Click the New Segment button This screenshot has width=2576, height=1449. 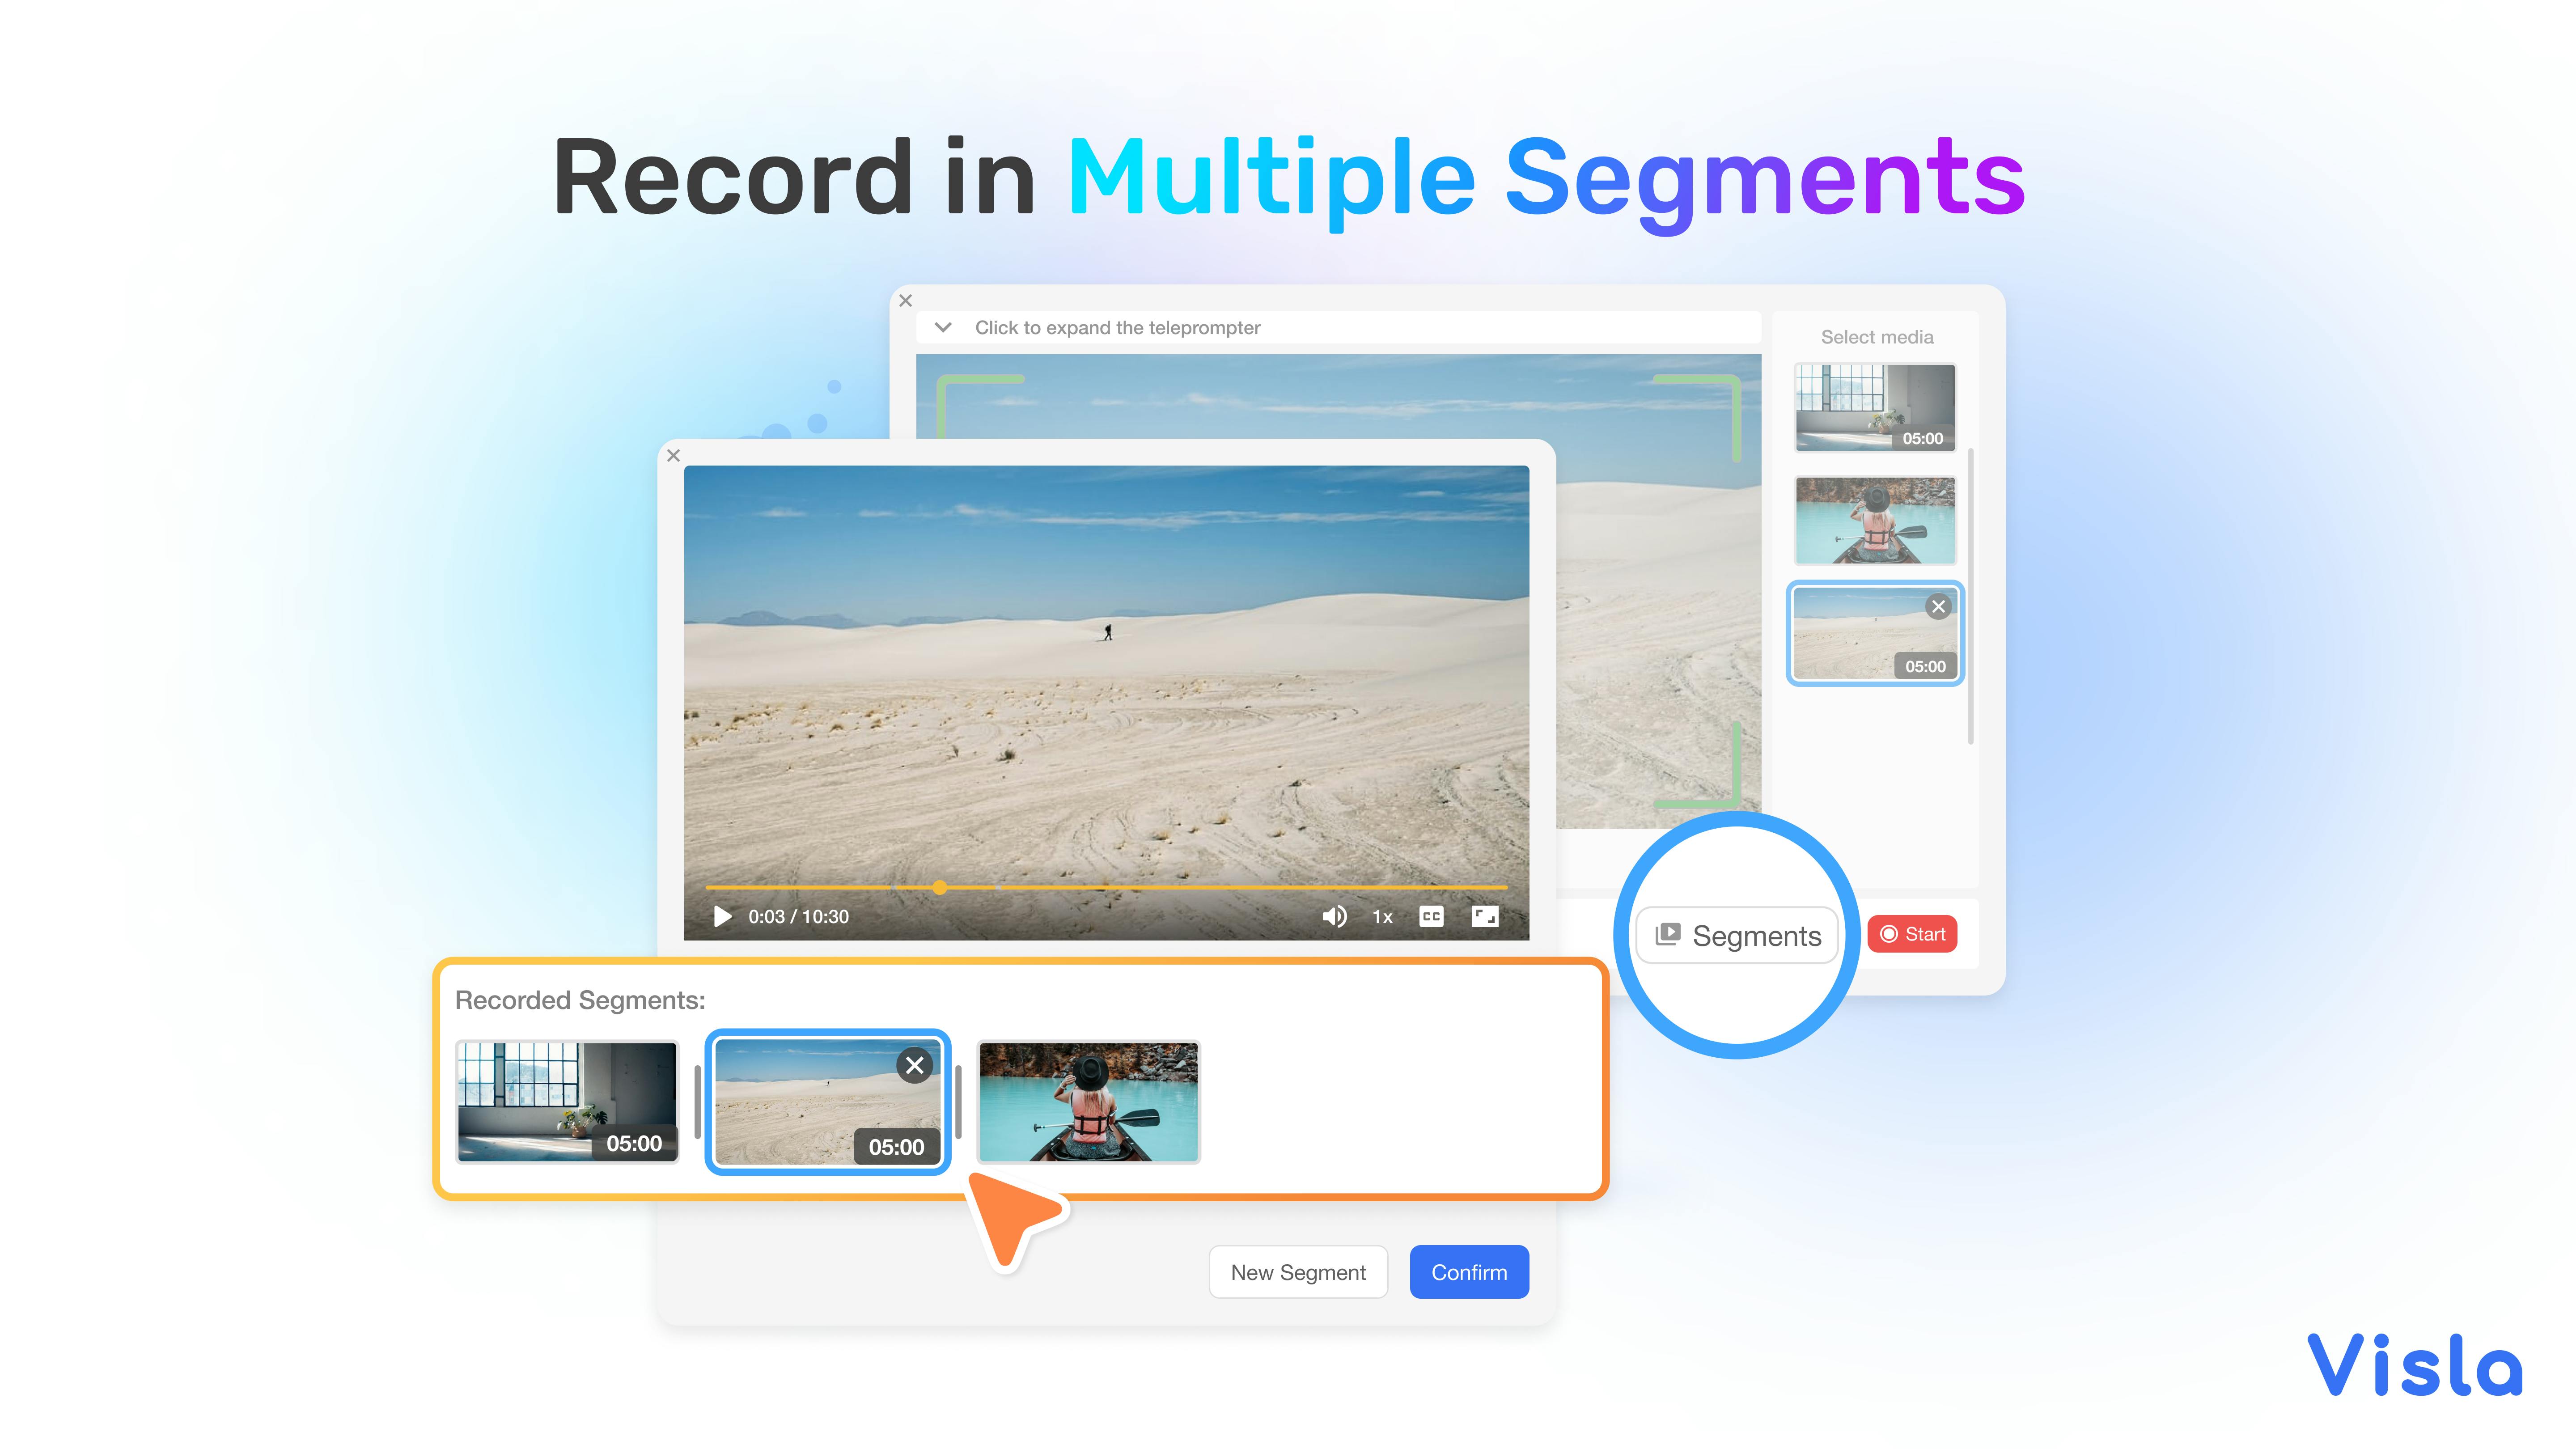pyautogui.click(x=1298, y=1272)
